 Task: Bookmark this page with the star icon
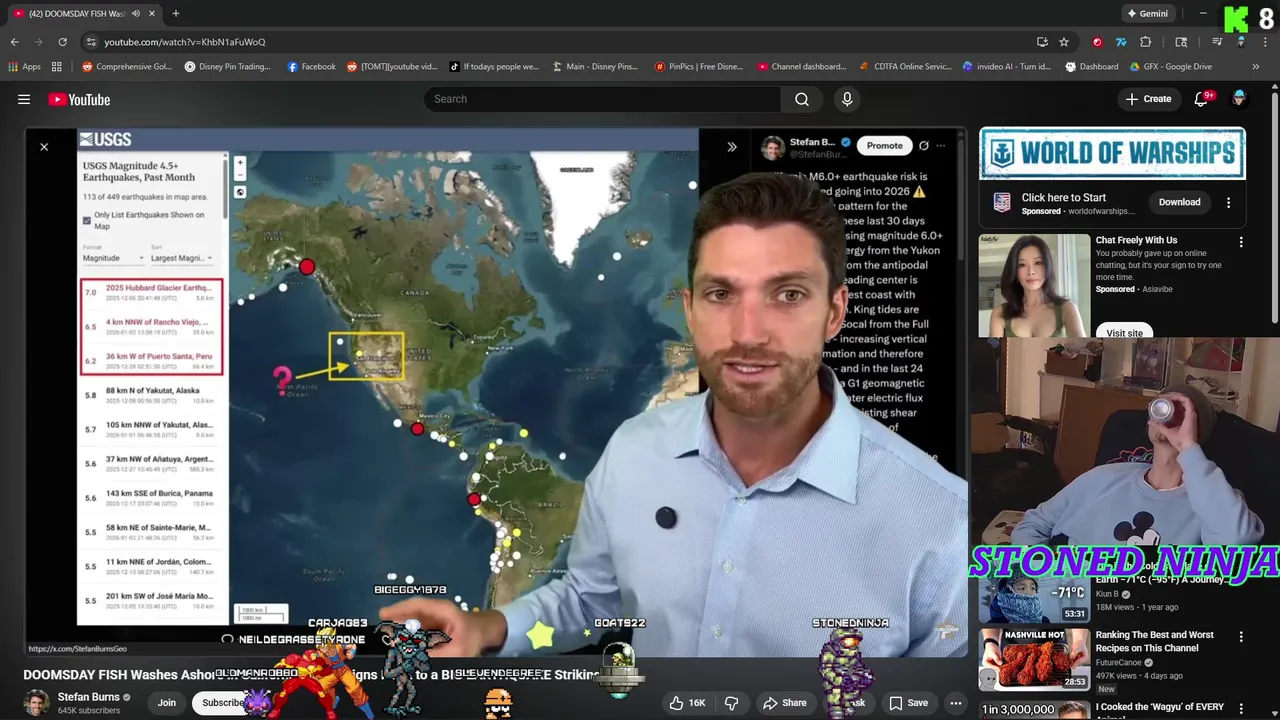coord(1064,42)
